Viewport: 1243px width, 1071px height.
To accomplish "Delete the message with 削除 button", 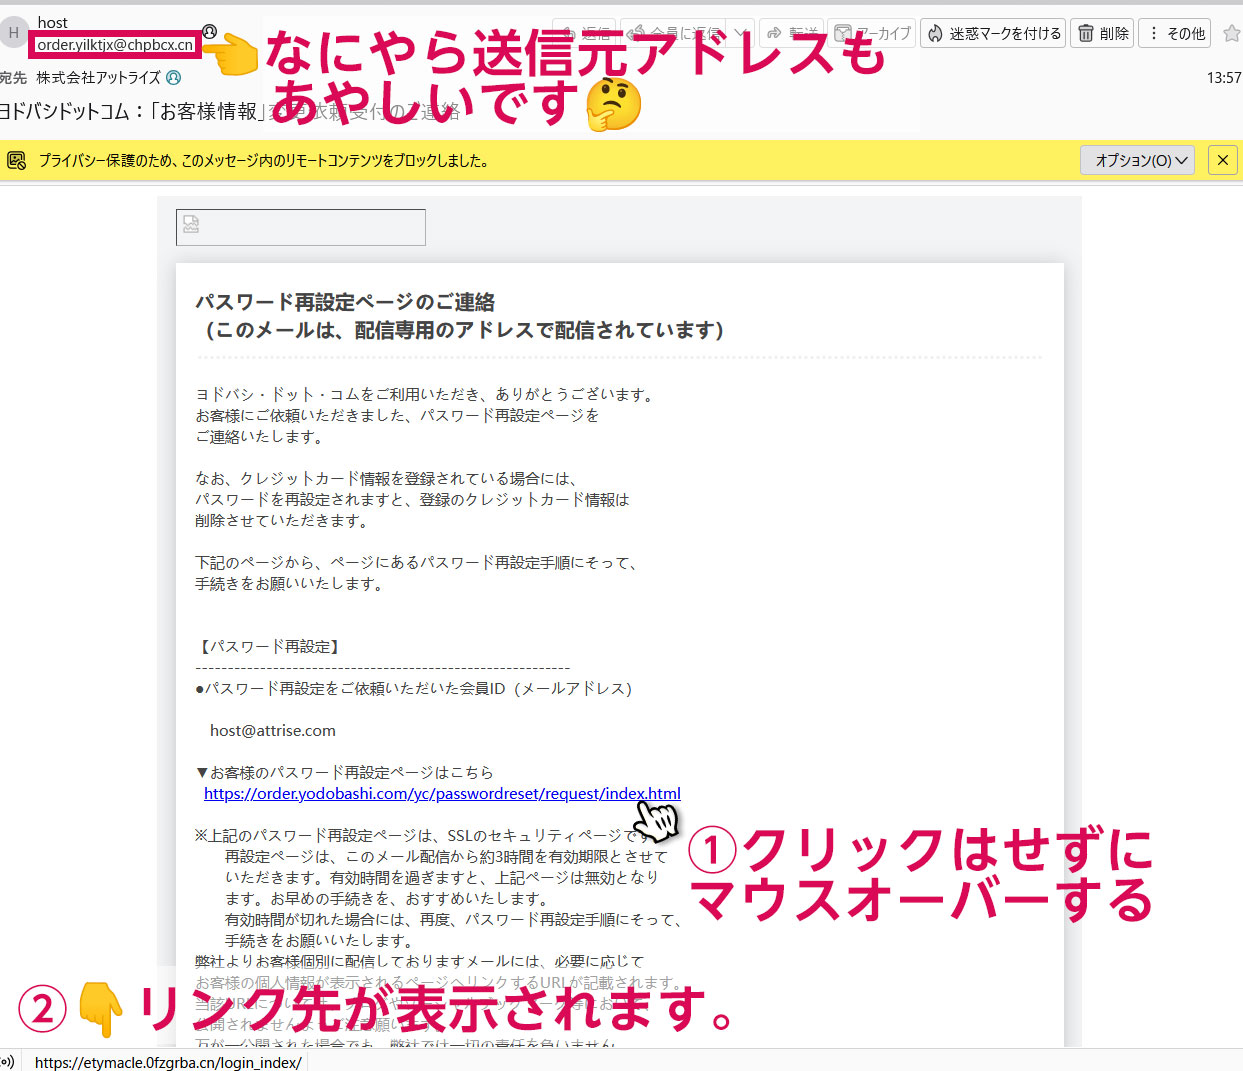I will [1103, 33].
